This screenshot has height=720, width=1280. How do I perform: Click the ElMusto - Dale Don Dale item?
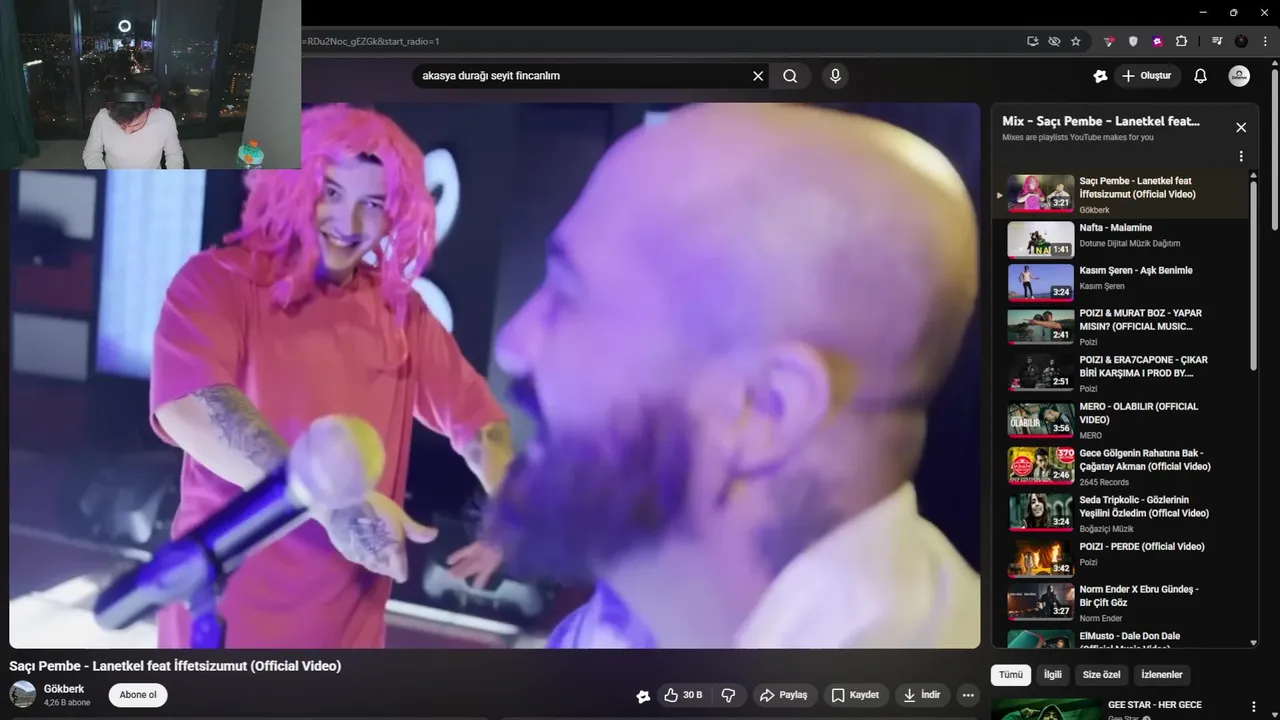click(1122, 638)
